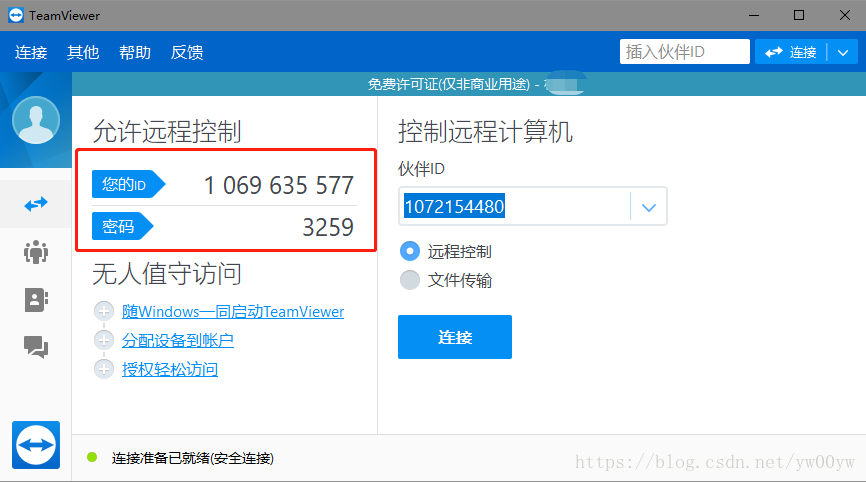Open 随Windows一同启动TeamViewer link
The height and width of the screenshot is (482, 866).
(x=233, y=311)
